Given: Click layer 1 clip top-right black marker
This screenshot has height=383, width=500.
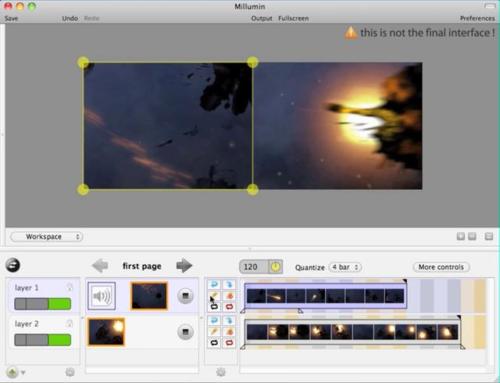Looking at the screenshot, I should [x=404, y=281].
